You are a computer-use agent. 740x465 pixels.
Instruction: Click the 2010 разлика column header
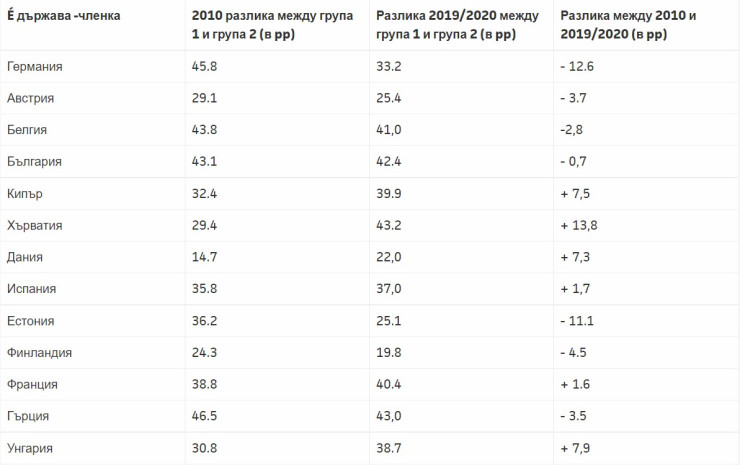(271, 25)
